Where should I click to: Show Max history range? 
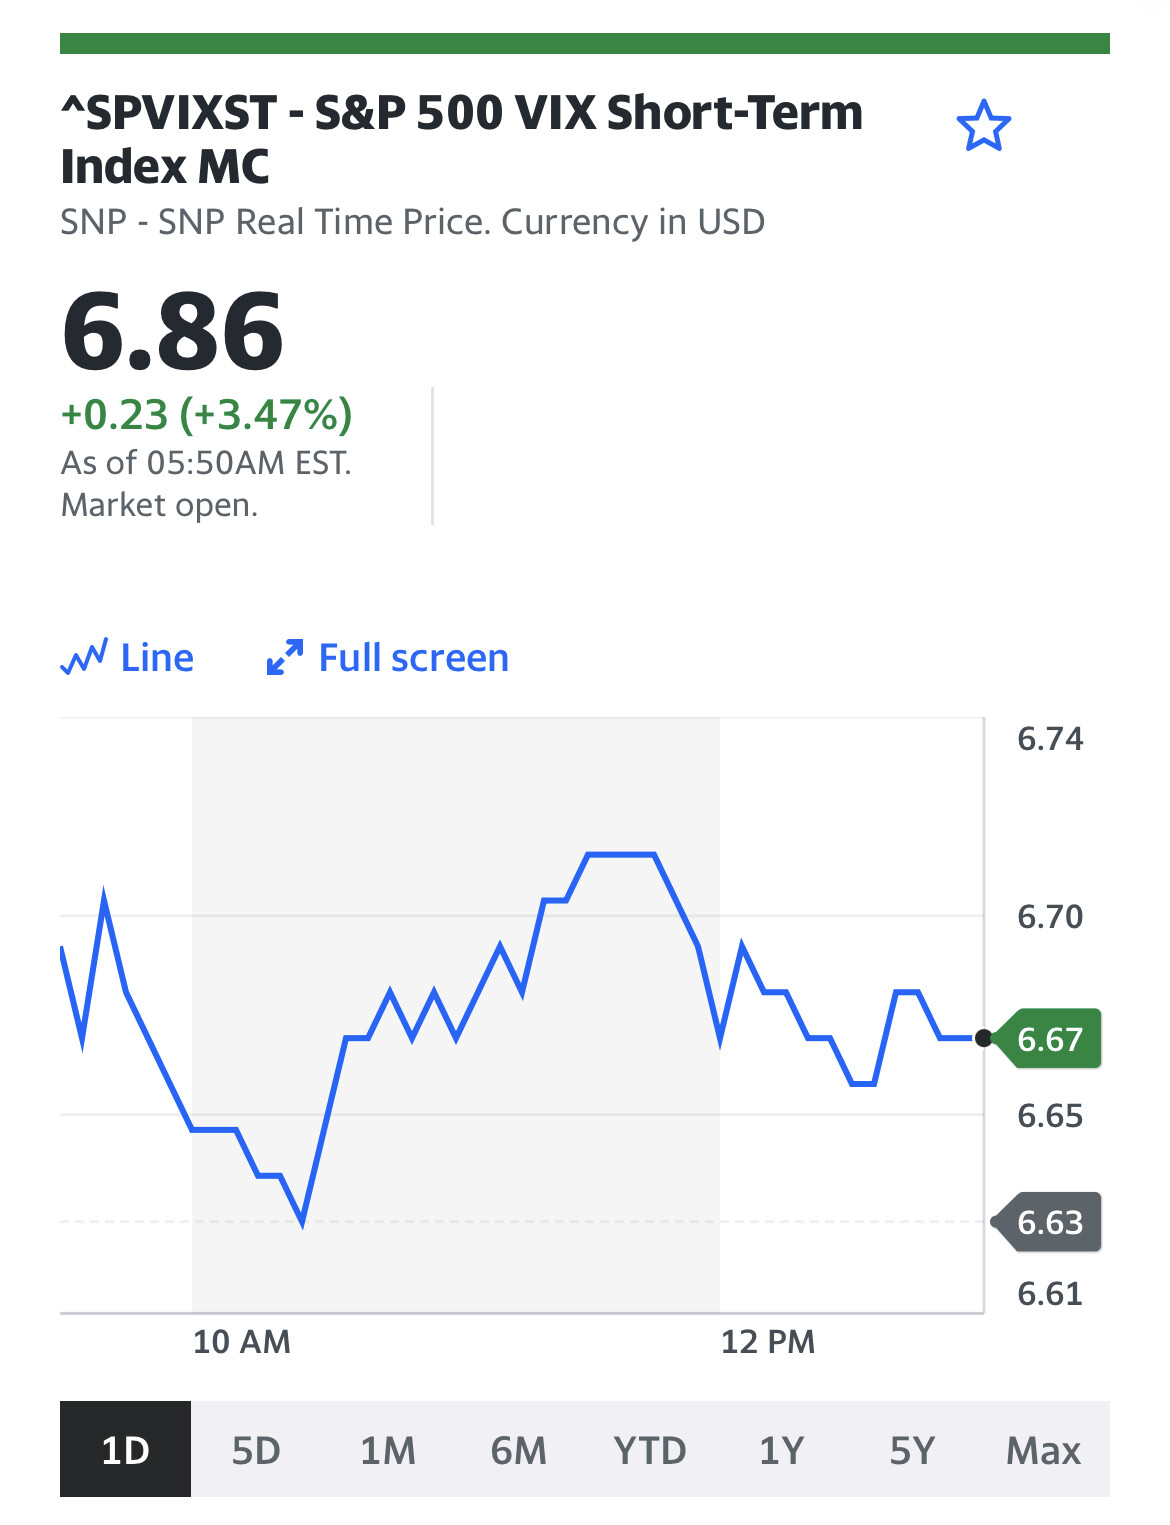pyautogui.click(x=1044, y=1449)
